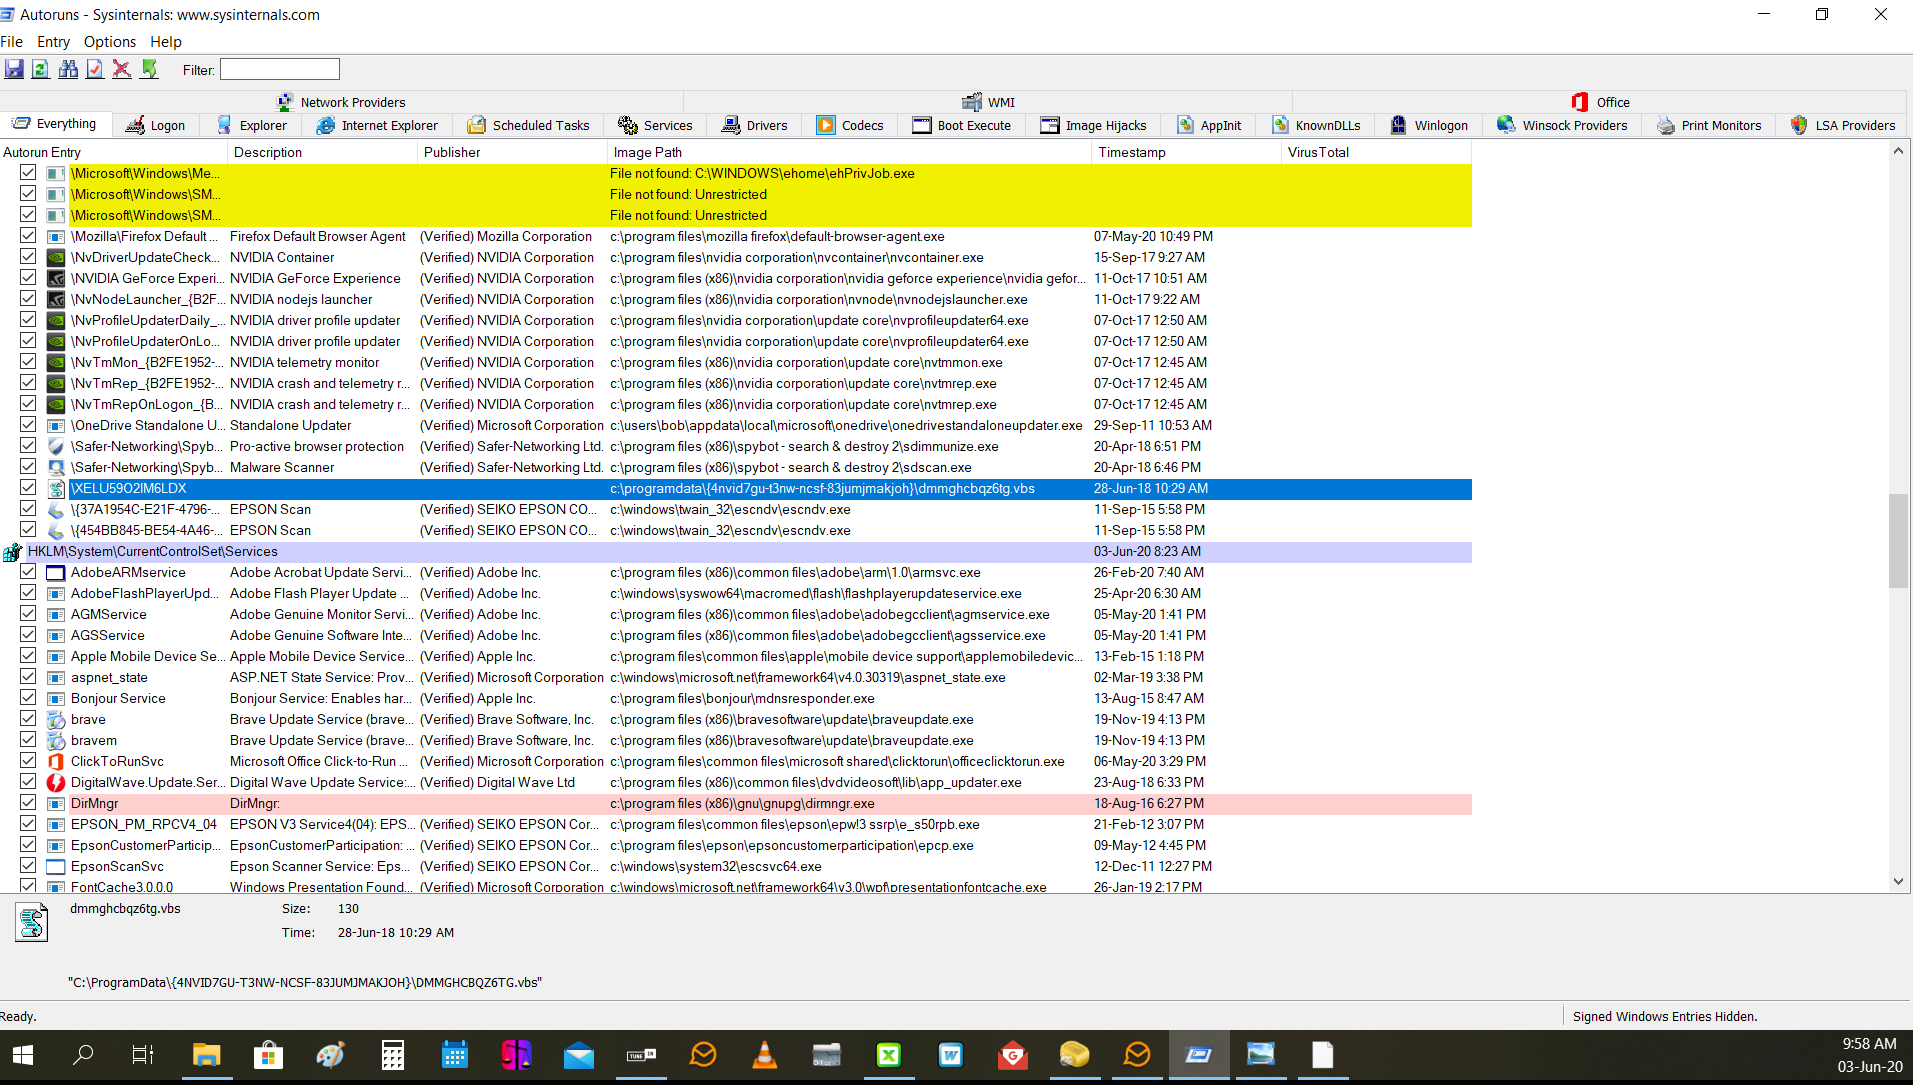Click the Refresh toolbar icon
Image resolution: width=1913 pixels, height=1085 pixels.
41,69
